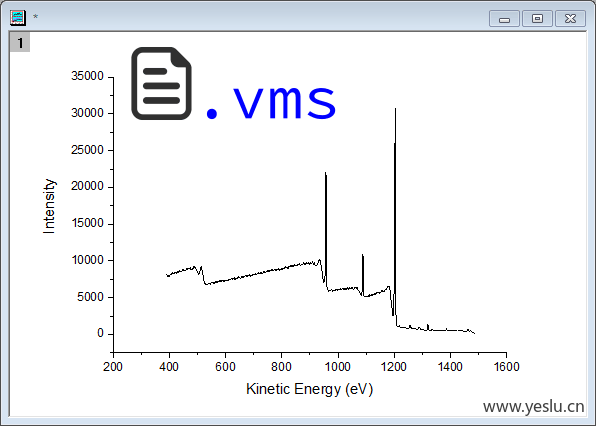Click the 20000 Y-axis tick label
This screenshot has height=426, width=596.
click(87, 186)
